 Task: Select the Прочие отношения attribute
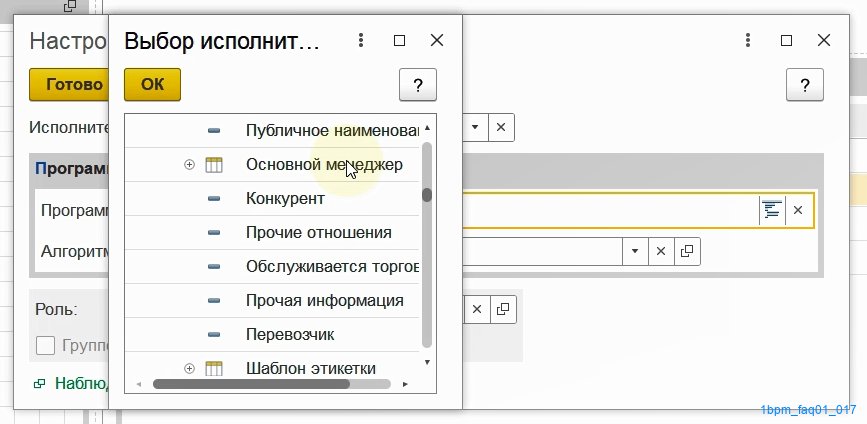point(318,233)
